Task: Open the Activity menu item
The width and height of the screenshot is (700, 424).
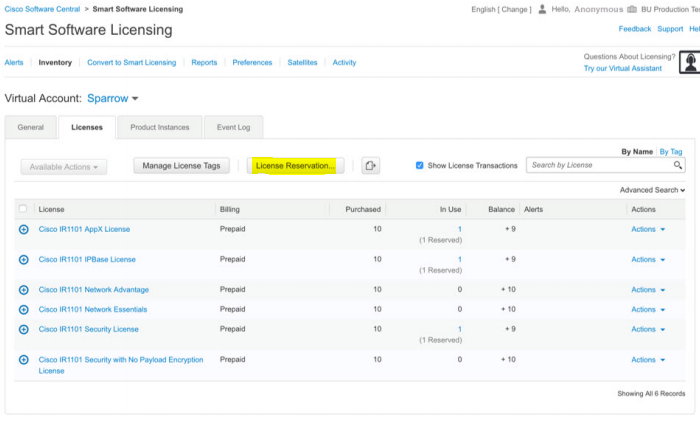Action: point(344,62)
